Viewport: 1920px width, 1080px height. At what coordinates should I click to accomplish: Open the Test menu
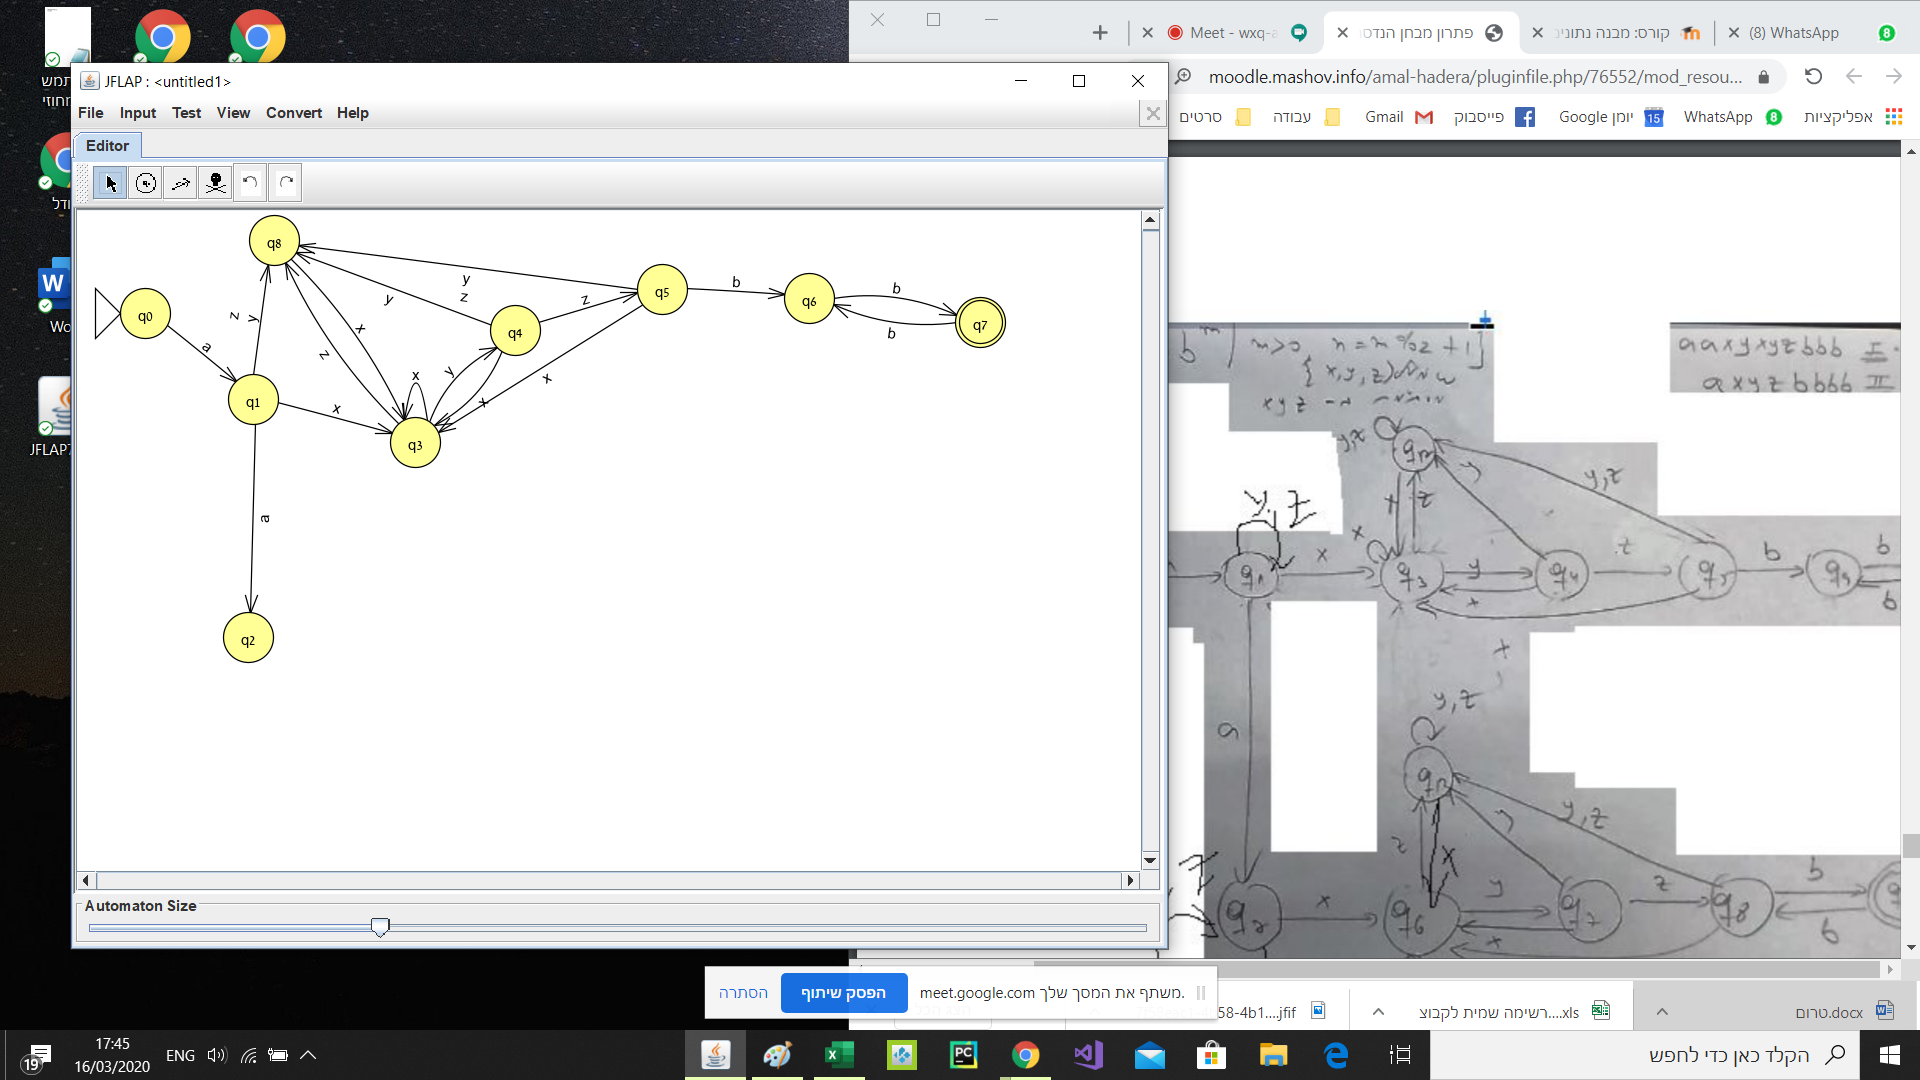coord(186,113)
